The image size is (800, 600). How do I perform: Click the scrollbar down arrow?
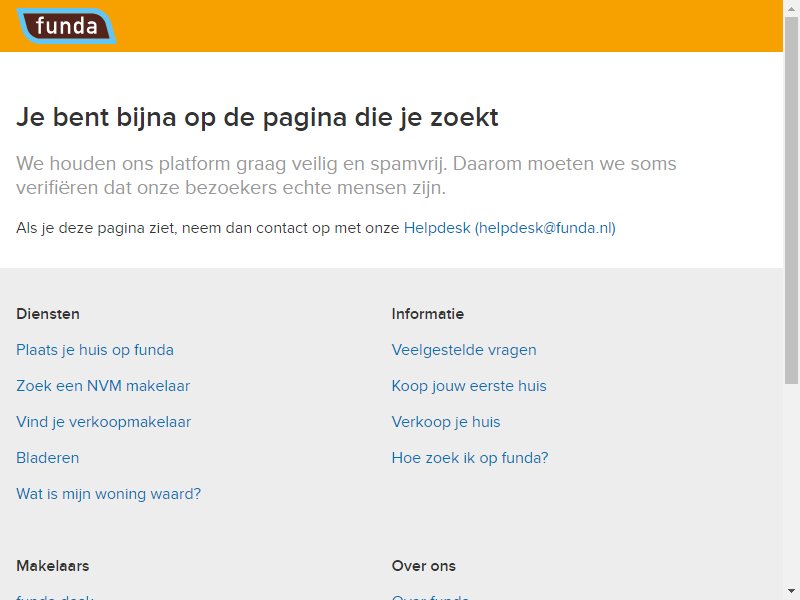tap(791, 592)
